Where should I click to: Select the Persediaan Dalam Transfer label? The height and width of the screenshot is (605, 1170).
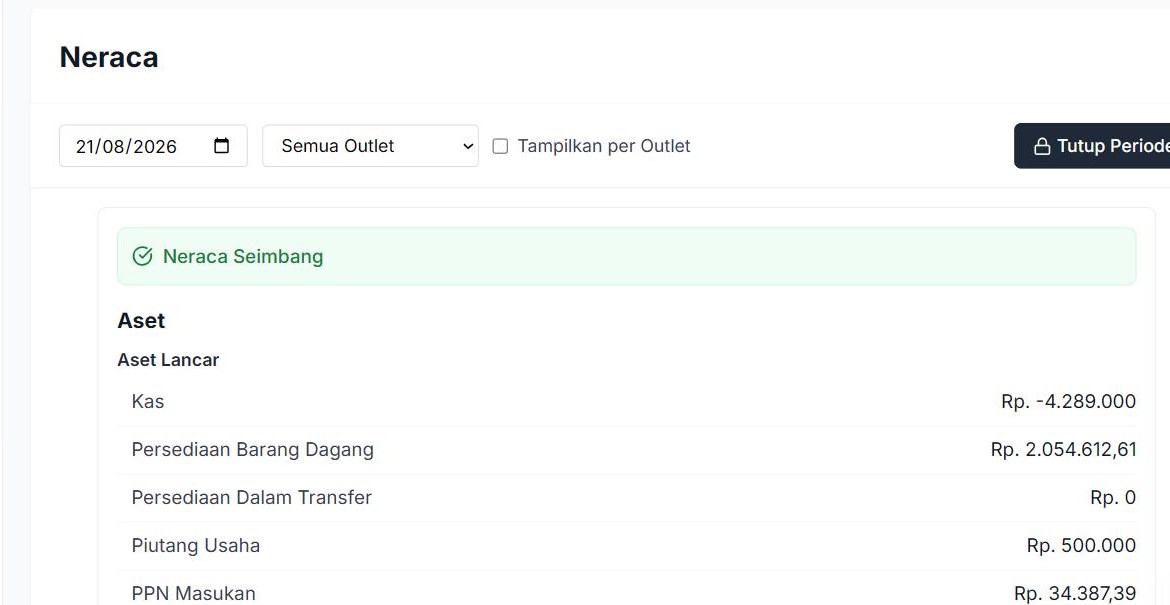point(251,497)
